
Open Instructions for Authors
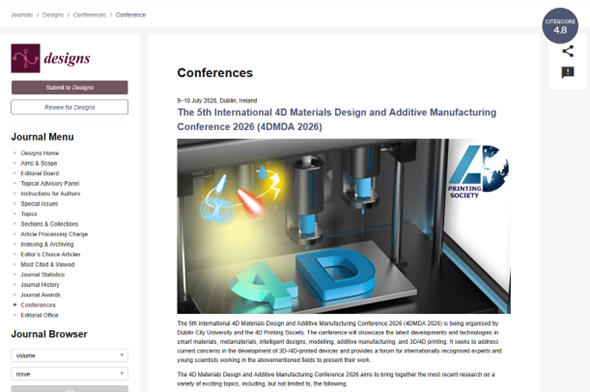tap(50, 194)
